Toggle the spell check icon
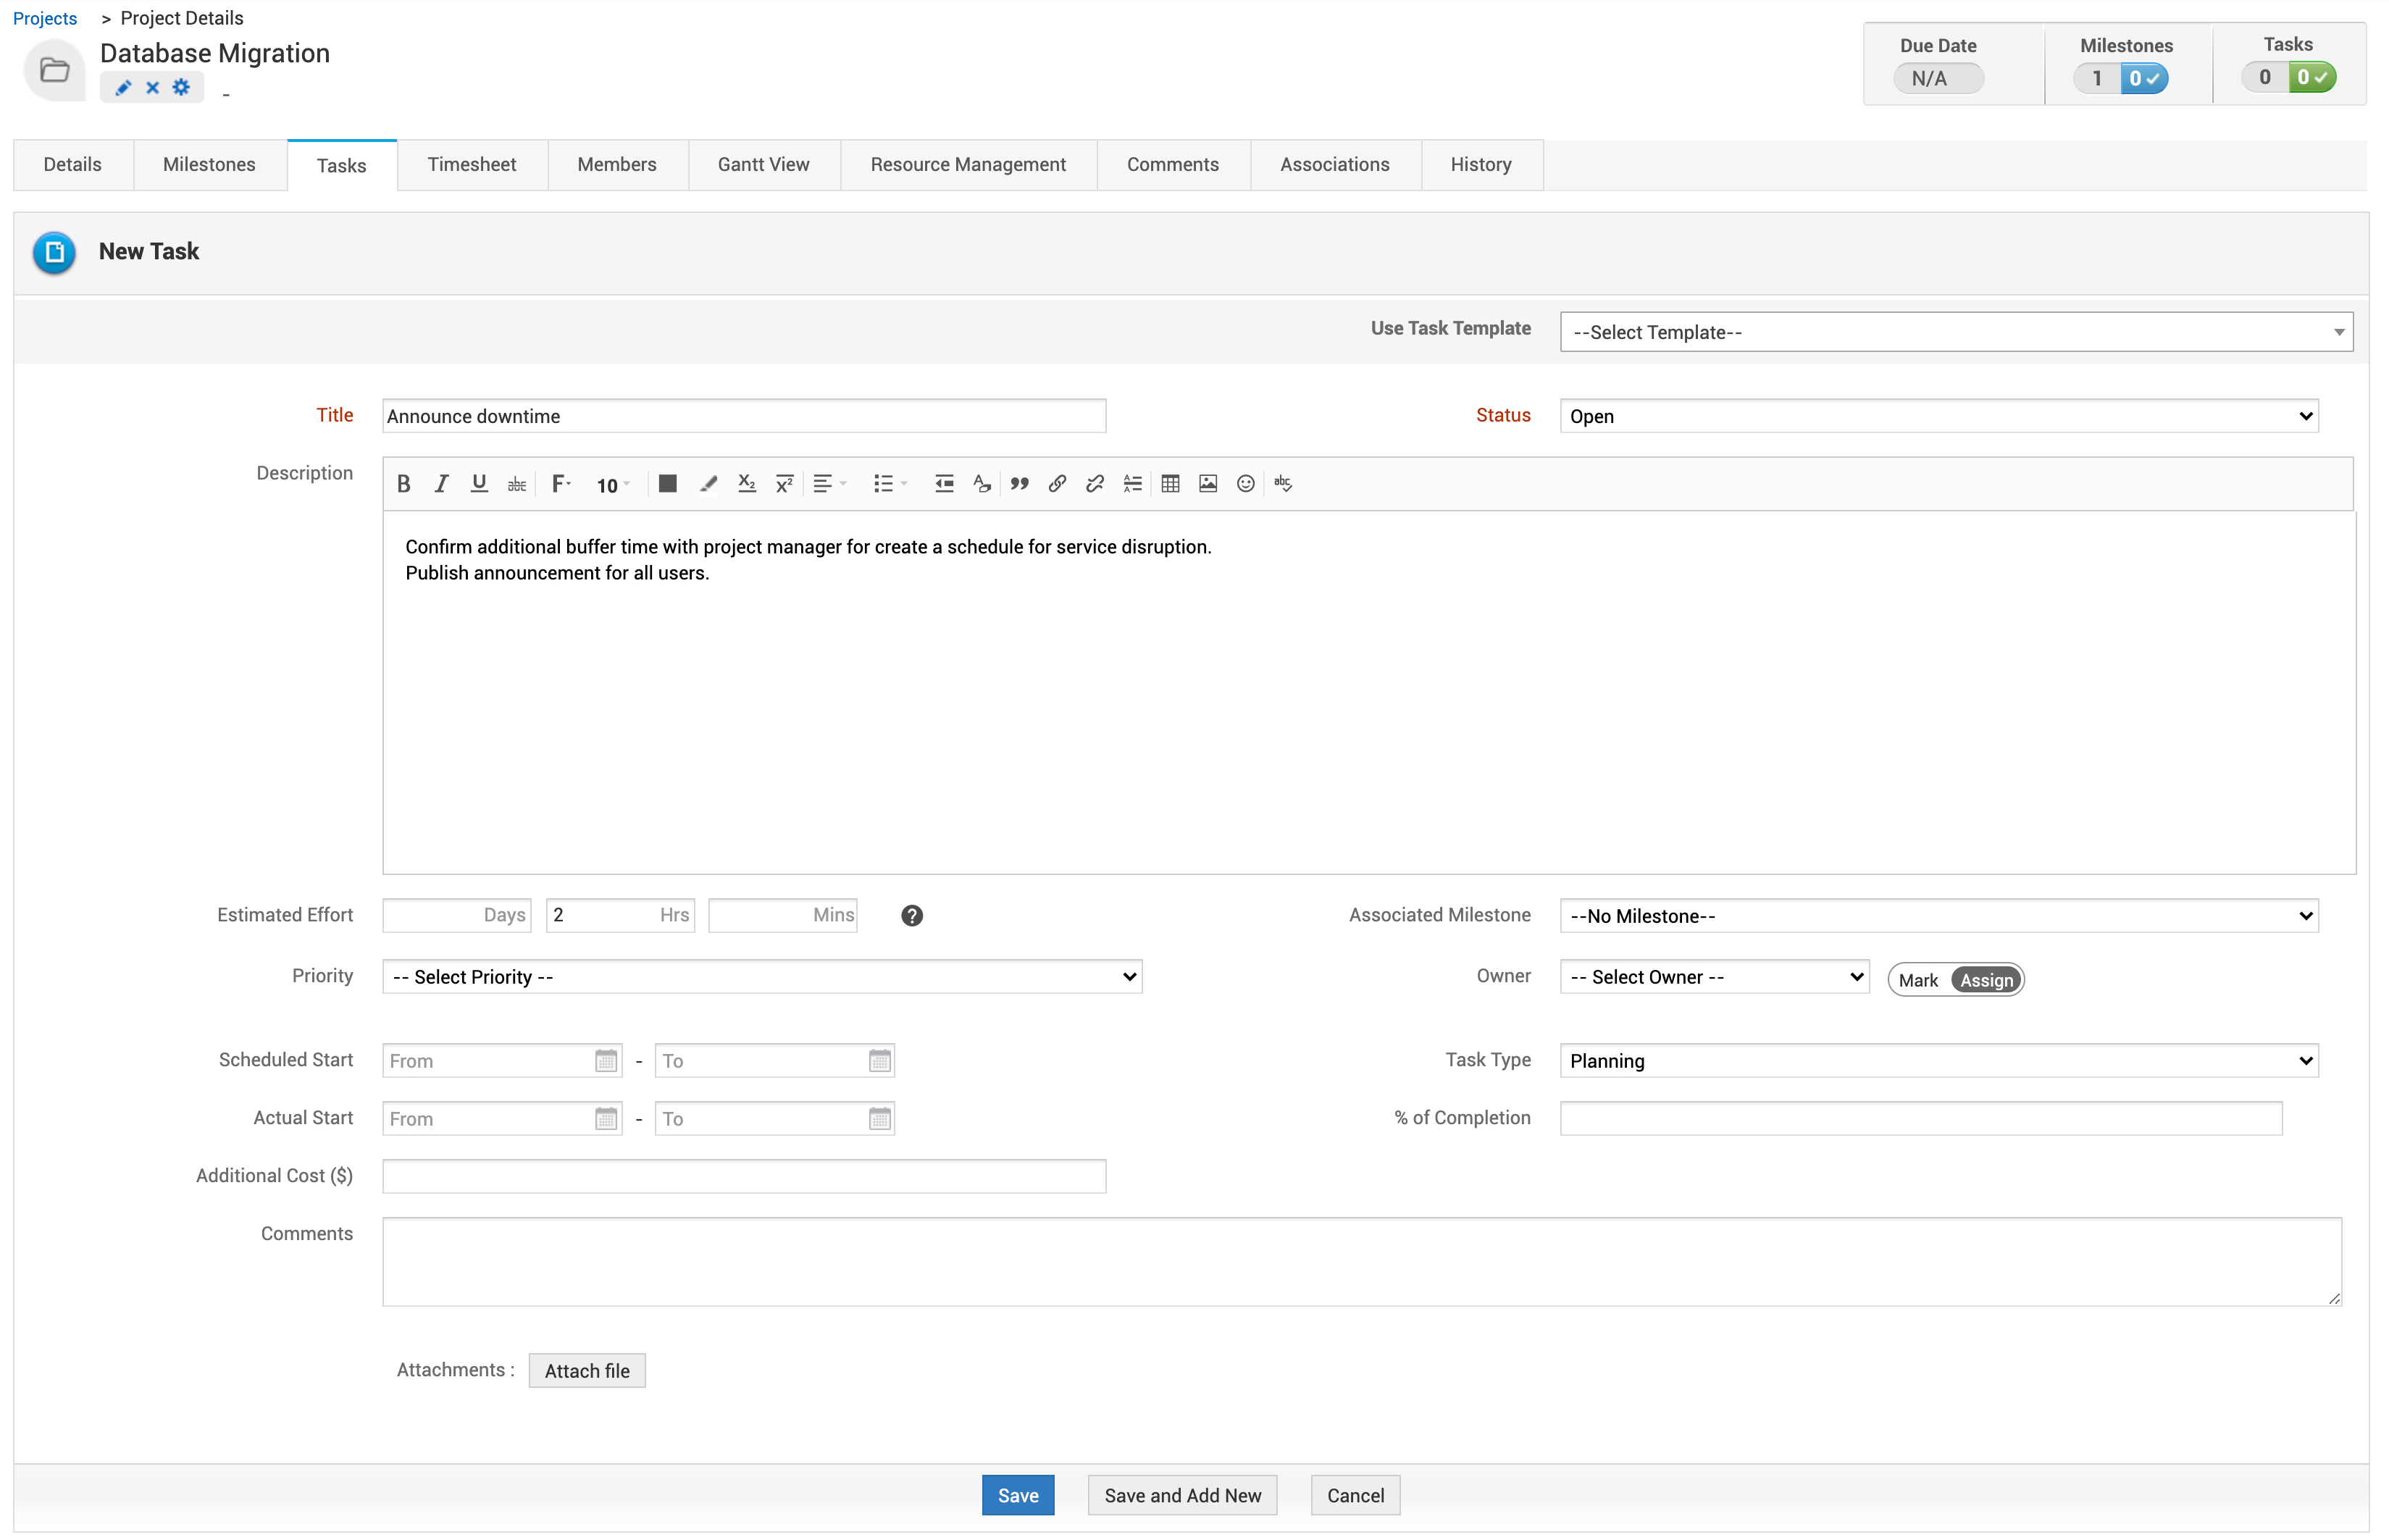 pyautogui.click(x=1283, y=484)
